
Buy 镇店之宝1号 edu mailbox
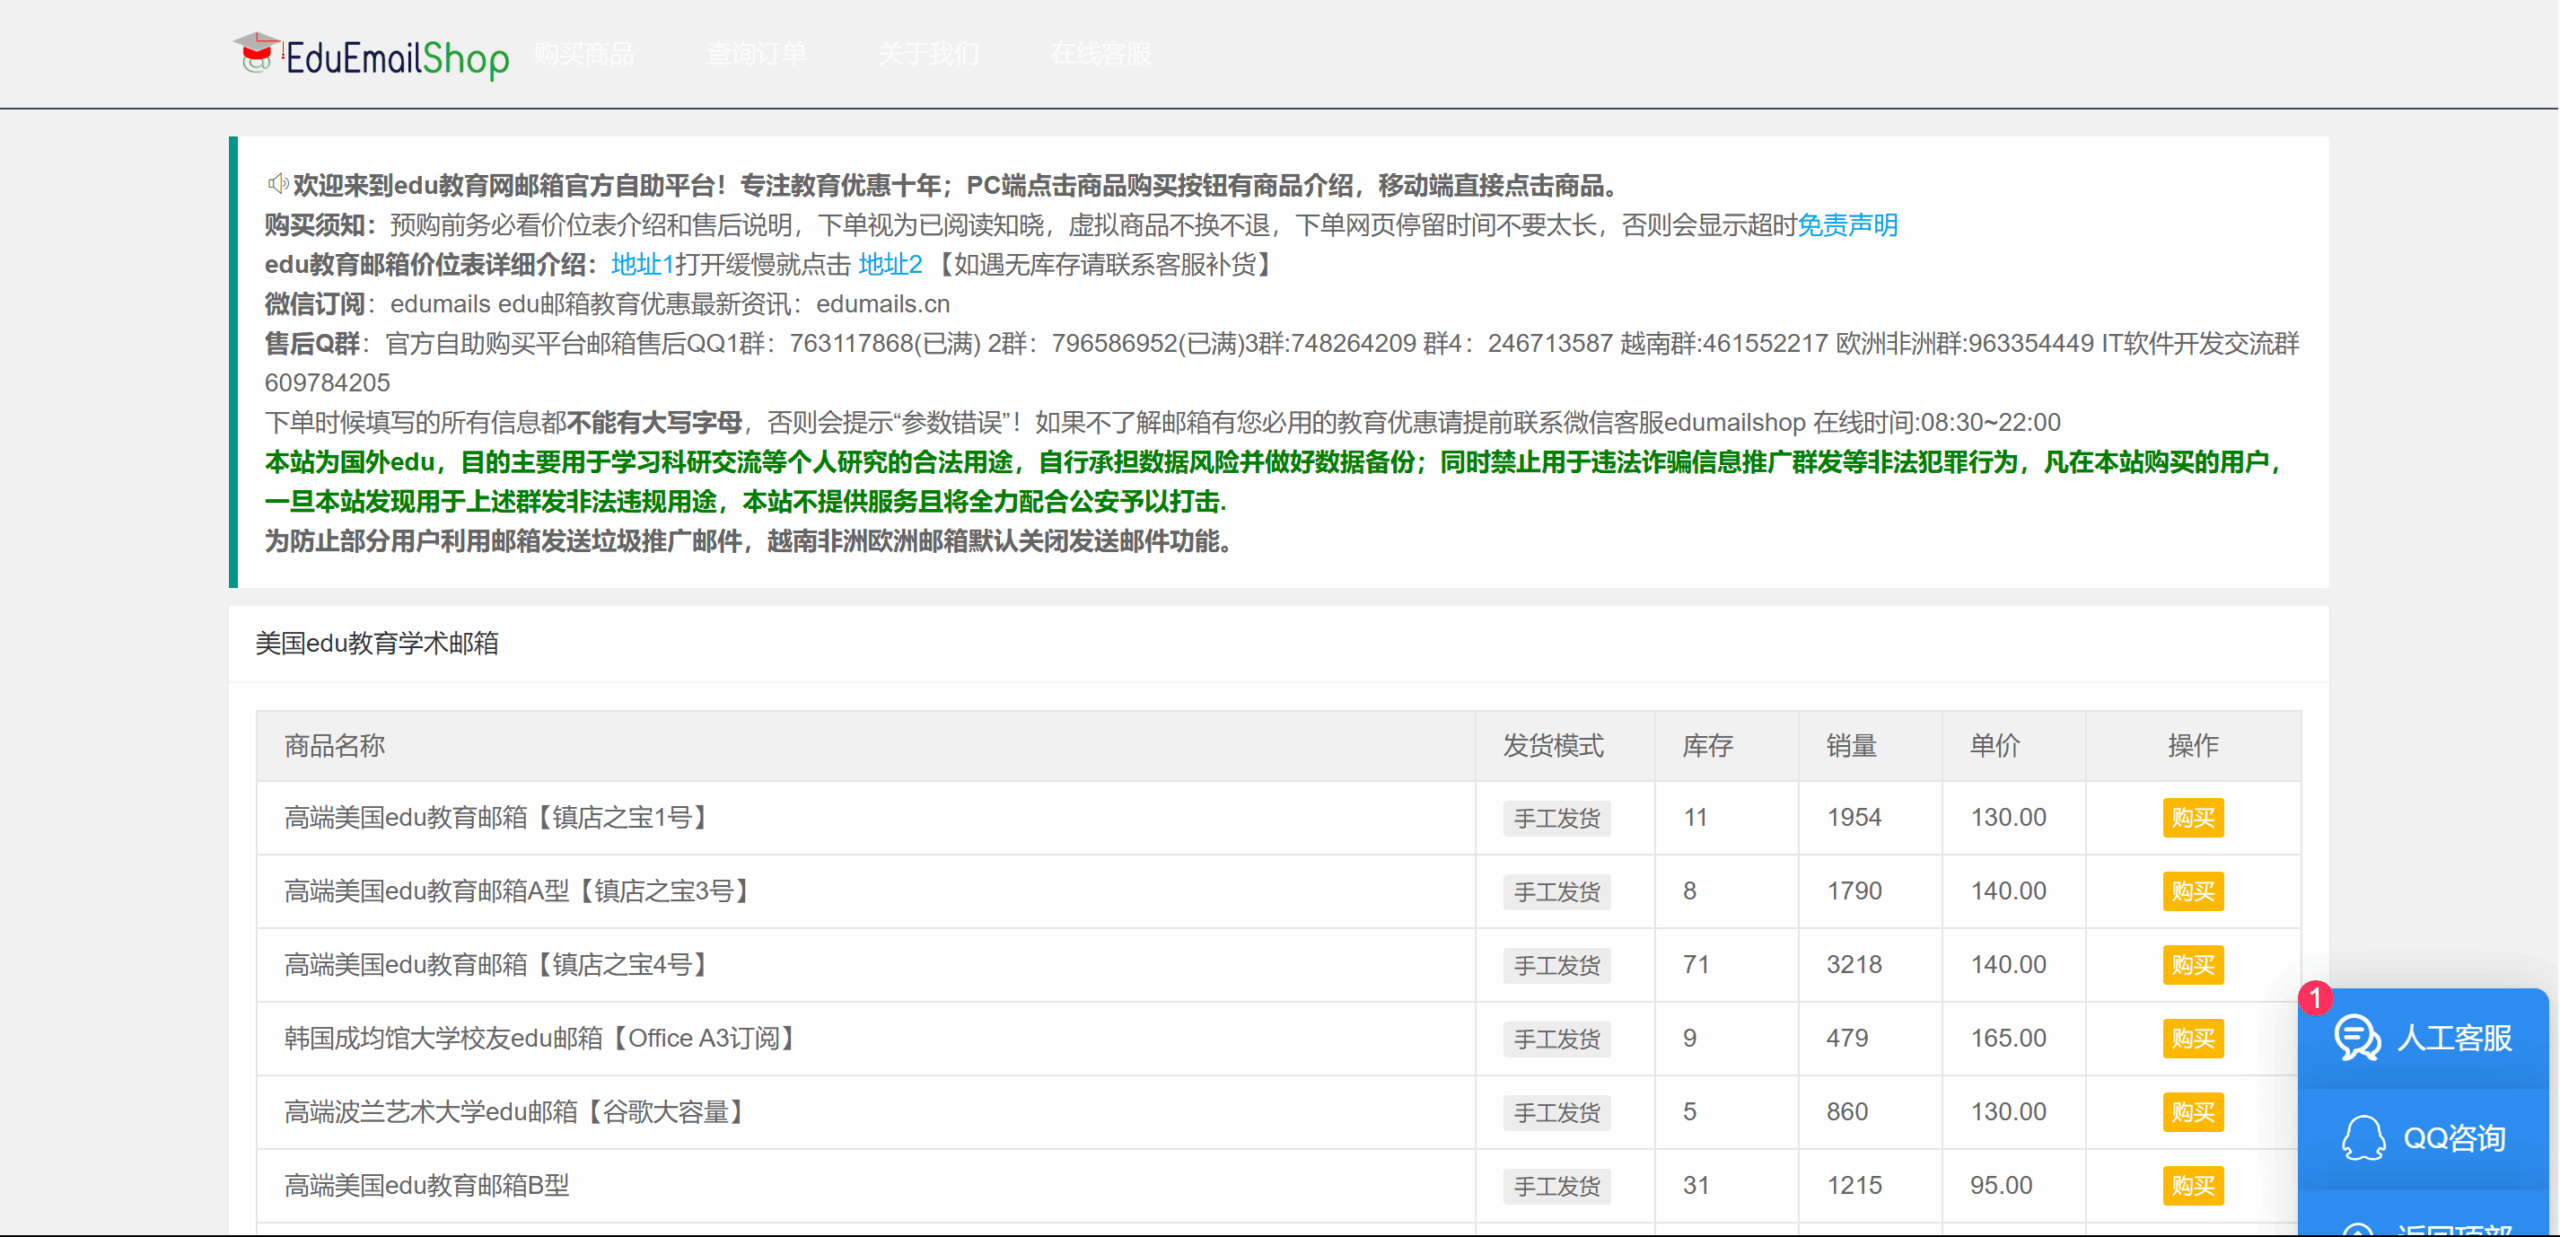point(2192,818)
